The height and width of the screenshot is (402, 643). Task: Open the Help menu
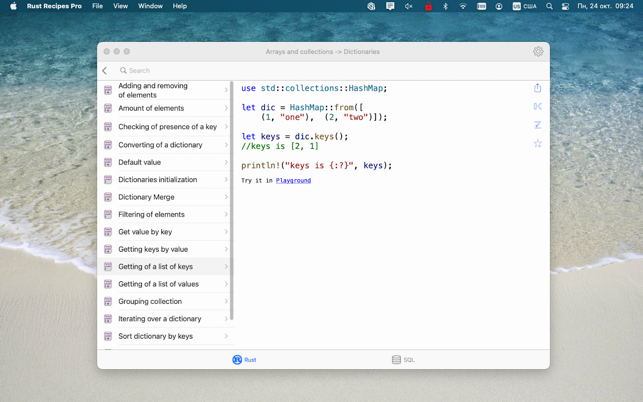point(180,6)
